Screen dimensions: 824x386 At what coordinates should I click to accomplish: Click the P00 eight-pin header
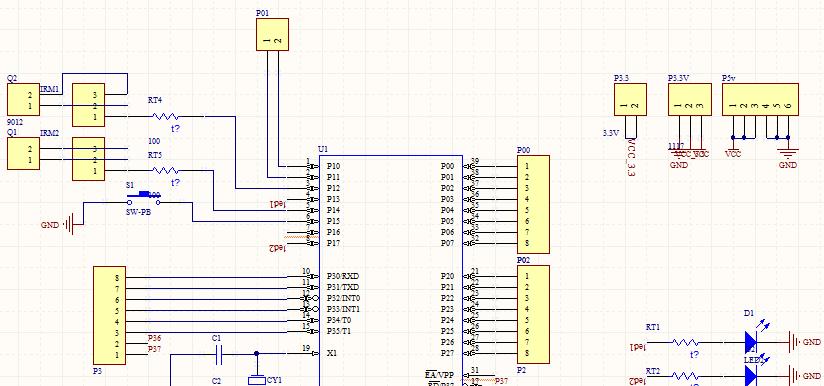[533, 204]
